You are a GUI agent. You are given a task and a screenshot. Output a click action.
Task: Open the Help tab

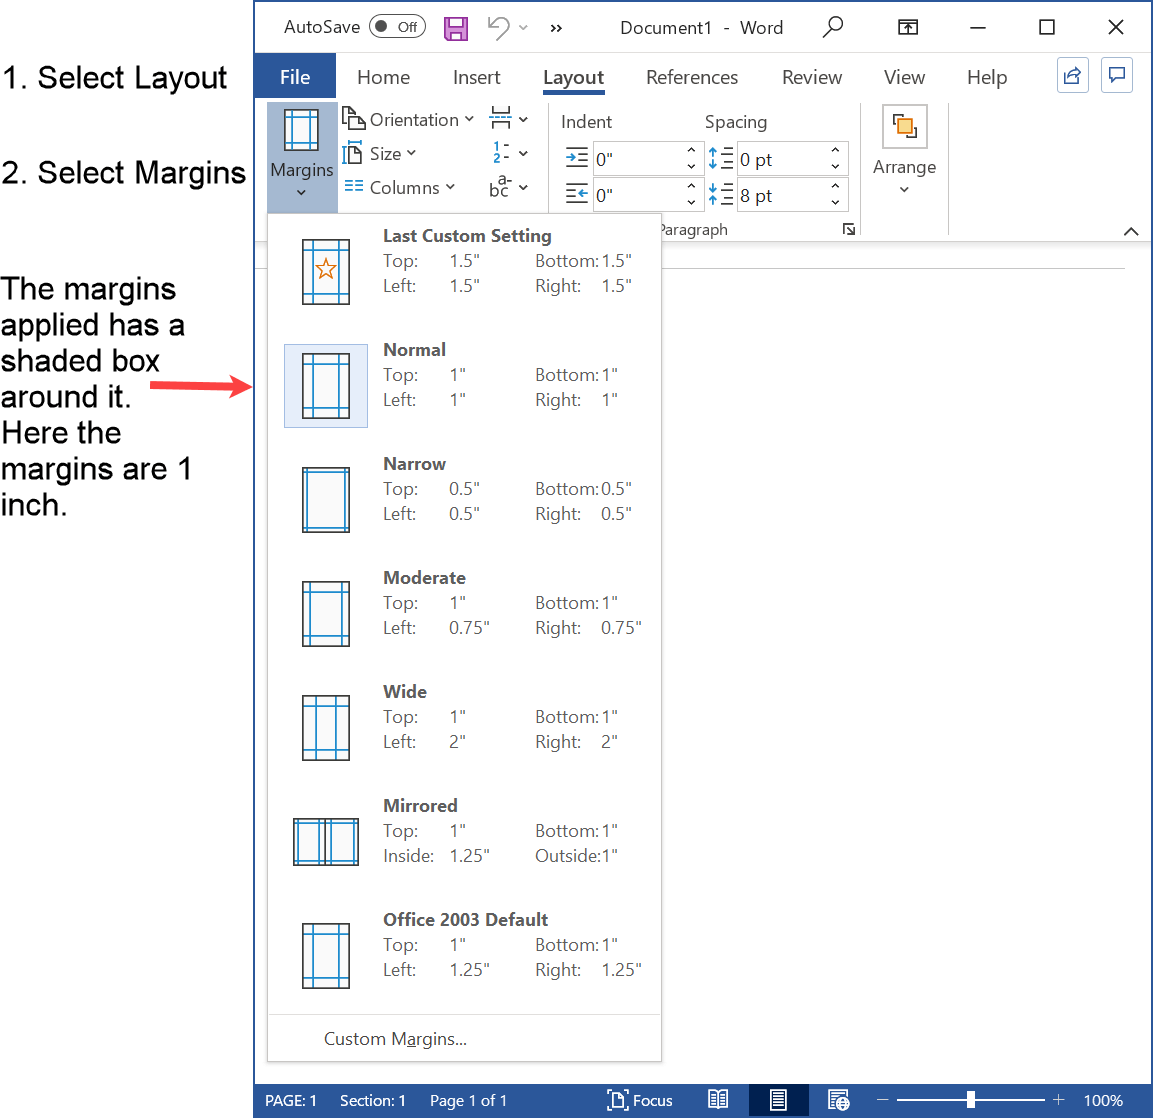[x=987, y=77]
